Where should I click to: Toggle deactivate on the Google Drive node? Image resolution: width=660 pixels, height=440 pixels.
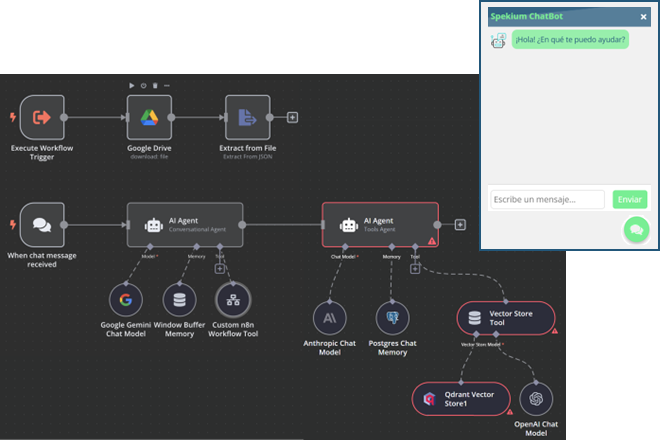144,85
